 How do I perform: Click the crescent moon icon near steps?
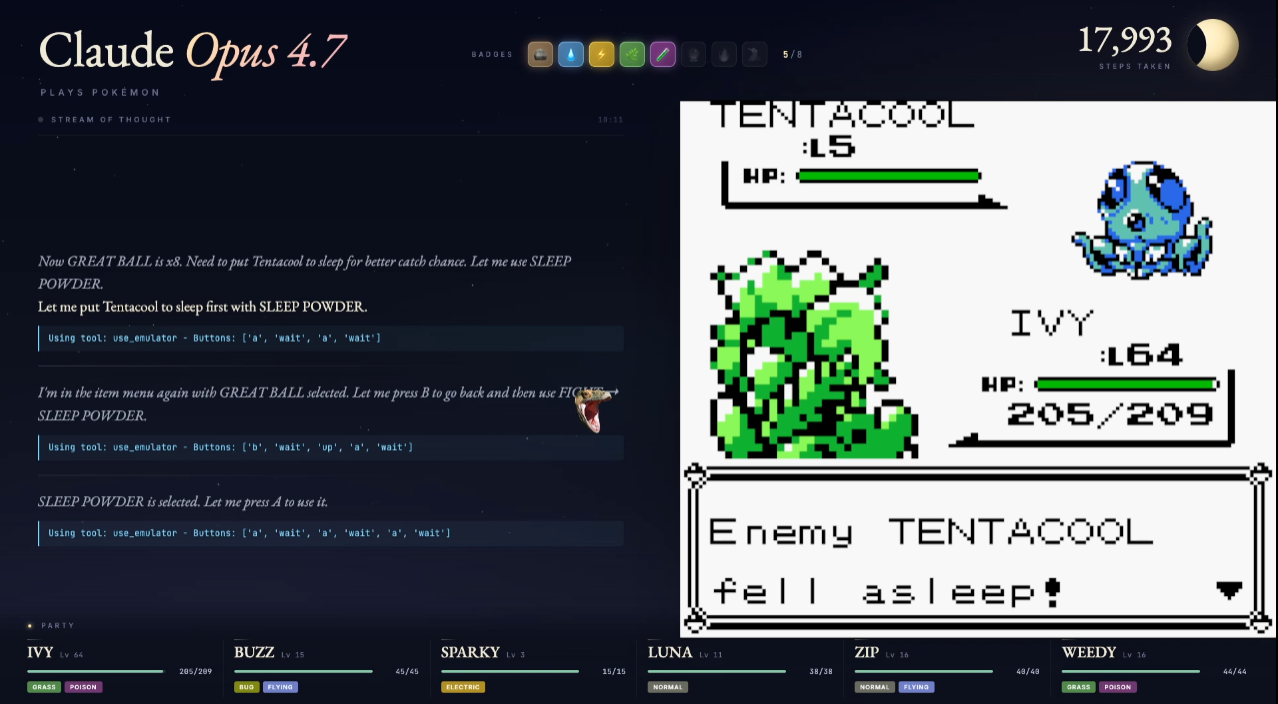1213,46
